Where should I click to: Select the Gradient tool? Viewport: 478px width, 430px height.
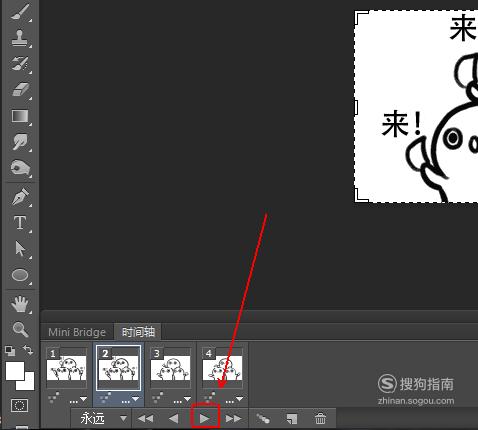[20, 116]
